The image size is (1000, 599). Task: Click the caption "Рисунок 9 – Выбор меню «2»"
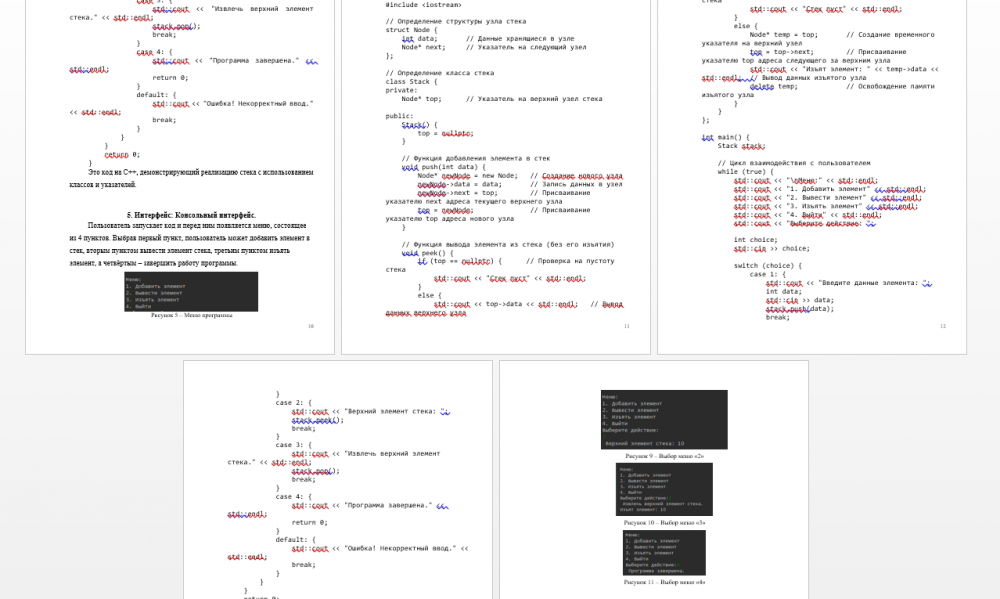pyautogui.click(x=664, y=456)
